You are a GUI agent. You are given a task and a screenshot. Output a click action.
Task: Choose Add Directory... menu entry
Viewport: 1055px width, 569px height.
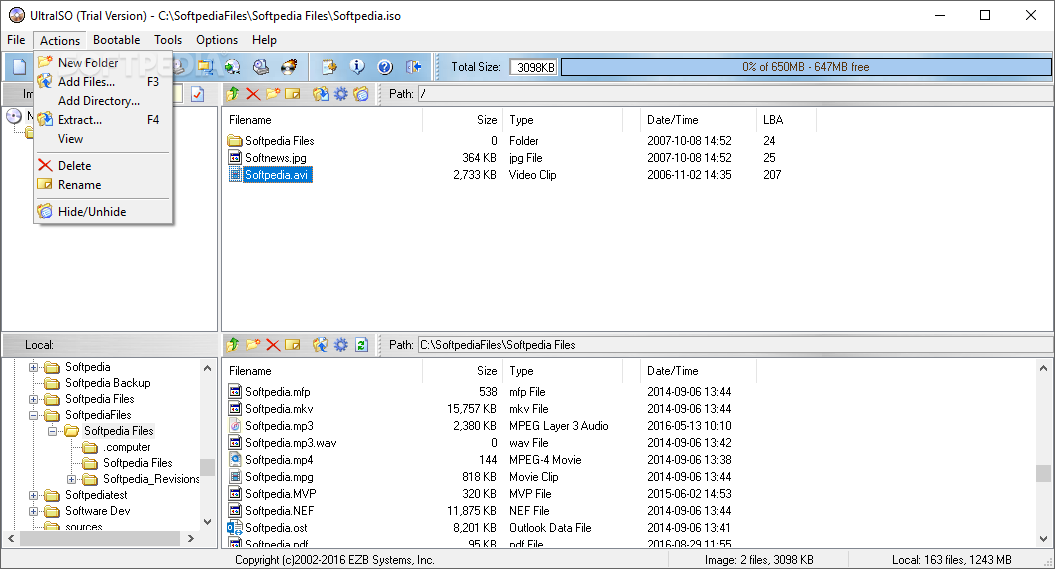coord(103,101)
